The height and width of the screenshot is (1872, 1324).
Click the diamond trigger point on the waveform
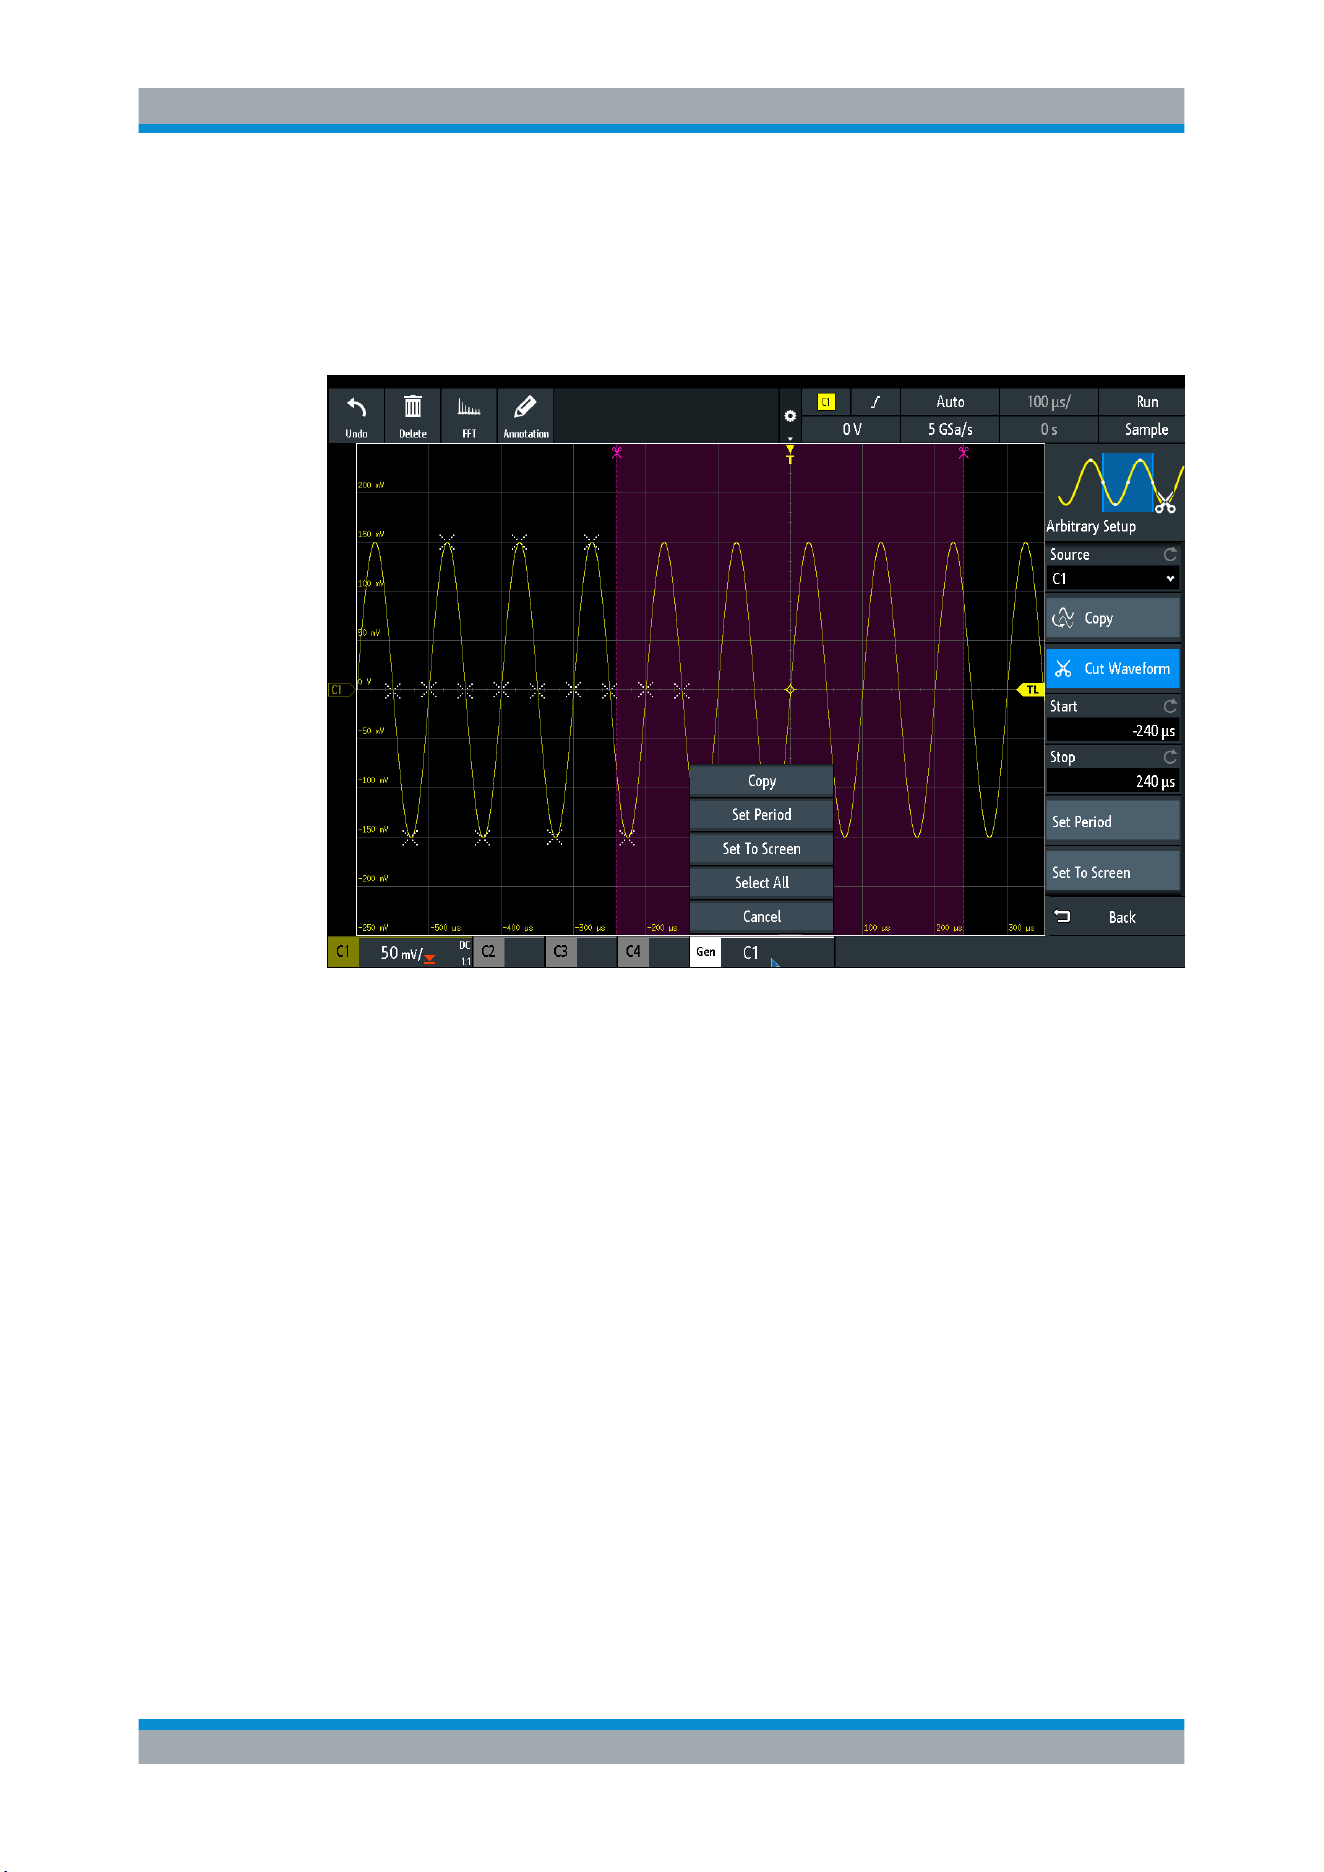point(790,690)
